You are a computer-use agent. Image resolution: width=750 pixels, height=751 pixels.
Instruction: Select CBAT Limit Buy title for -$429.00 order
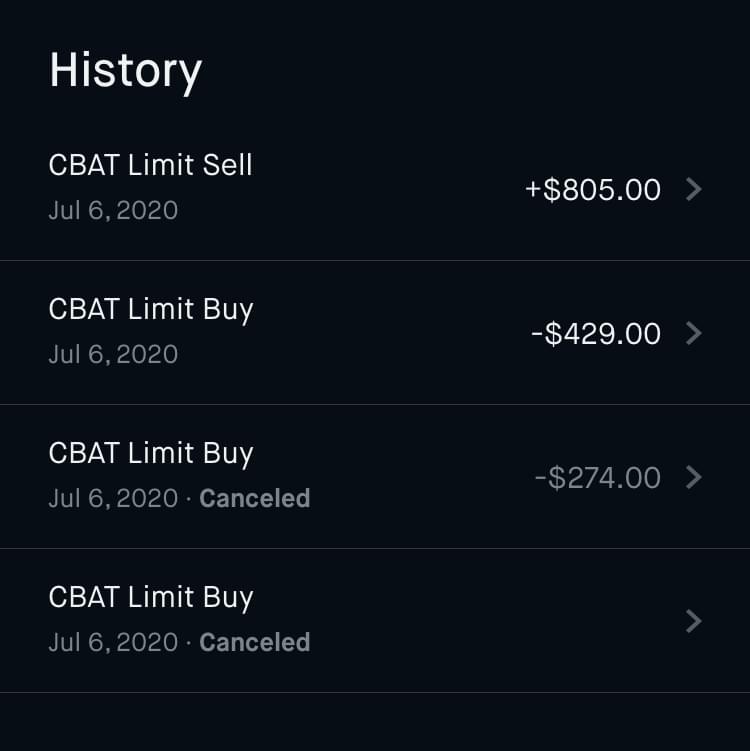151,309
